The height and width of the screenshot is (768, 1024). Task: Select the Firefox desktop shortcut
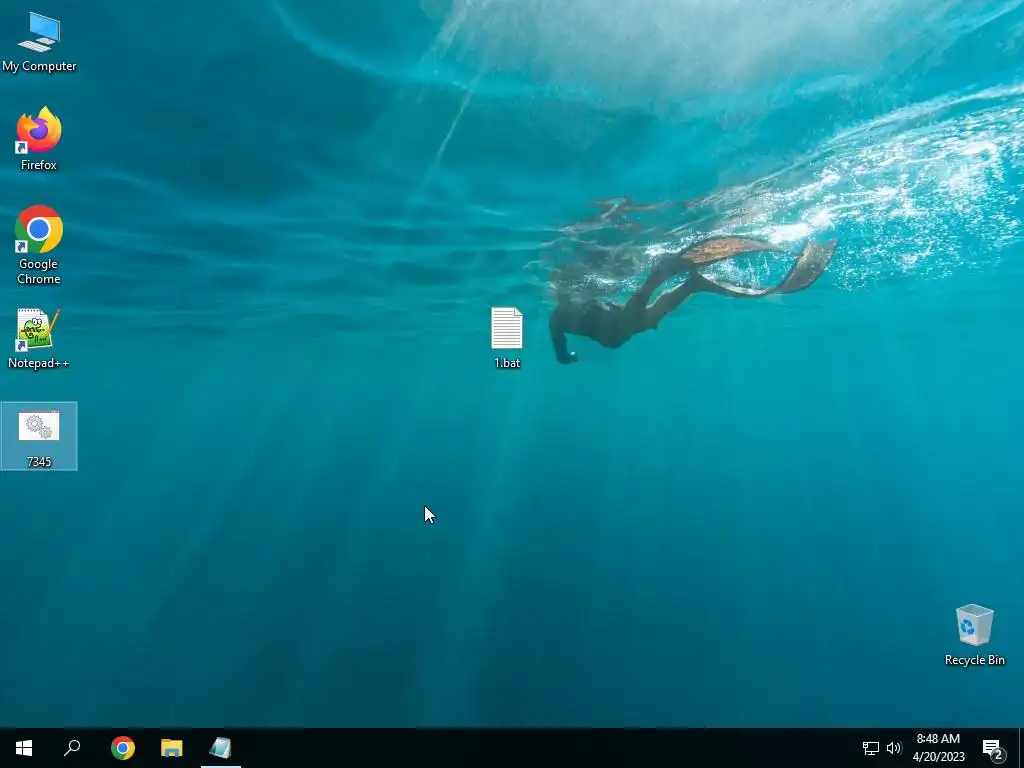(x=39, y=138)
